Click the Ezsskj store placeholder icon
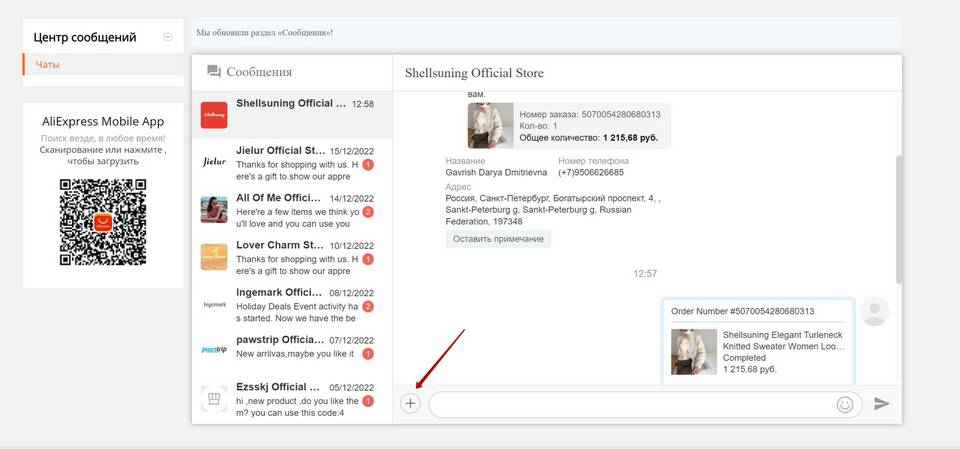Image resolution: width=960 pixels, height=449 pixels. coord(214,399)
